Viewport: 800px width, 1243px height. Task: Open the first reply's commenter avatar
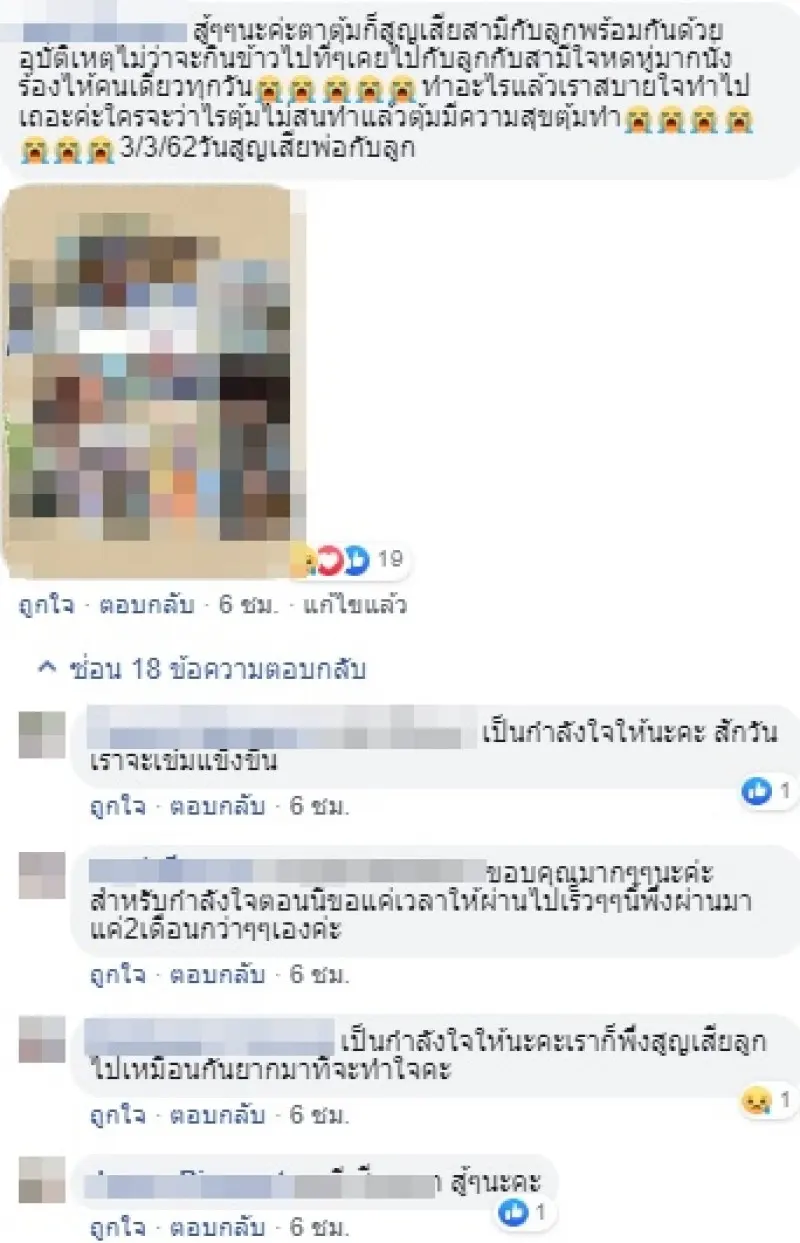coord(42,734)
